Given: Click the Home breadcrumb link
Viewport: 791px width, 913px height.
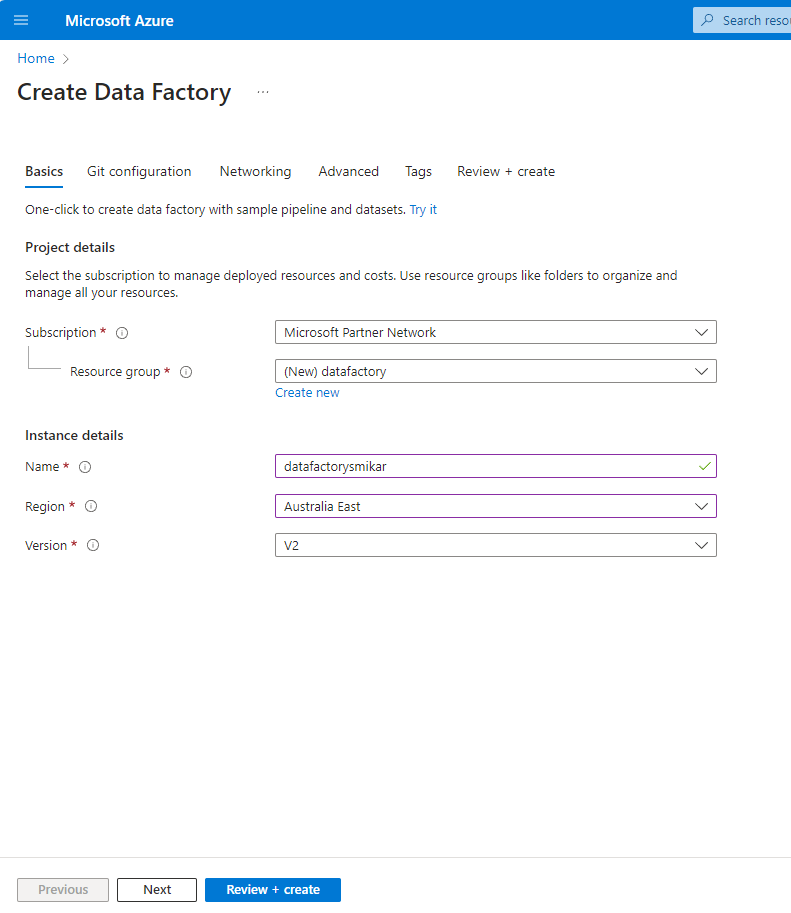Looking at the screenshot, I should point(36,59).
